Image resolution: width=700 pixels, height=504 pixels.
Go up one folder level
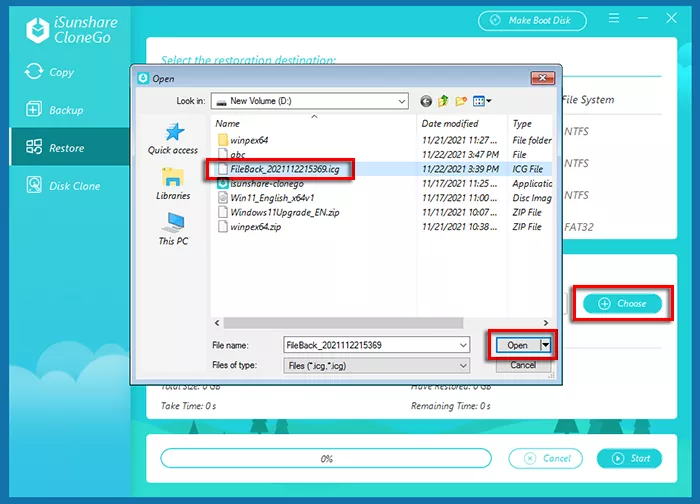tap(443, 101)
